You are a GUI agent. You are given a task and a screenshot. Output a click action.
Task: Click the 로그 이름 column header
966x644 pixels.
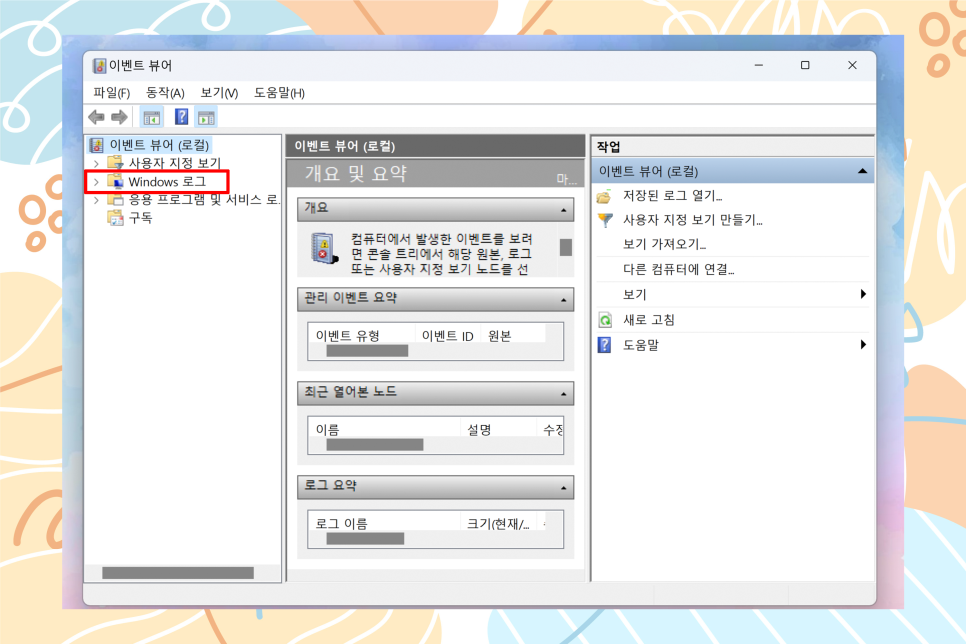pos(383,523)
